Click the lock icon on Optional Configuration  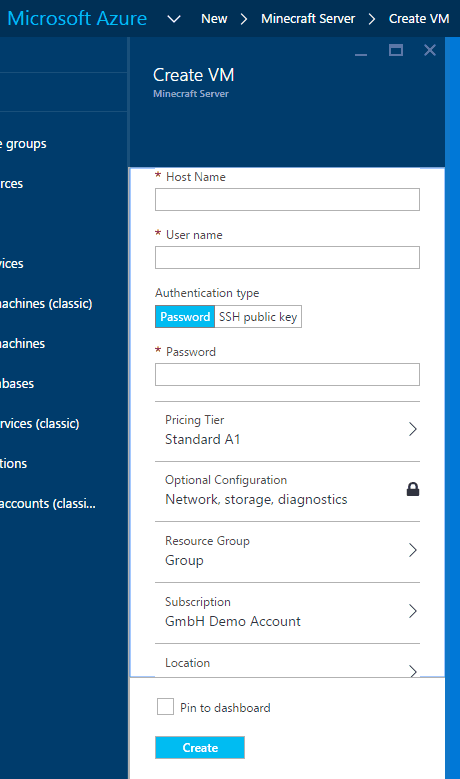pos(413,489)
